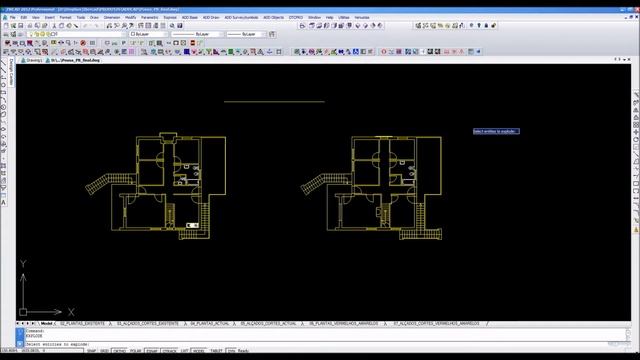Screen dimensions: 640x360
Task: Select the Line tool in left toolbar
Action: [x=4, y=64]
